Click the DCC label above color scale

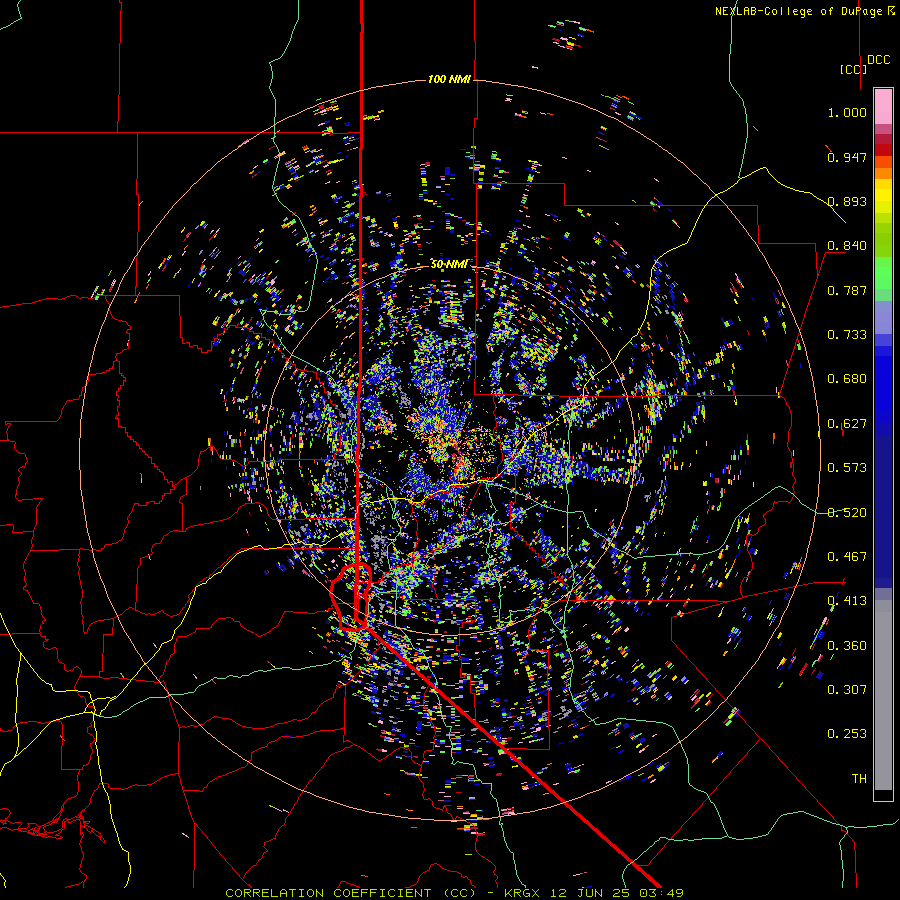click(x=878, y=60)
